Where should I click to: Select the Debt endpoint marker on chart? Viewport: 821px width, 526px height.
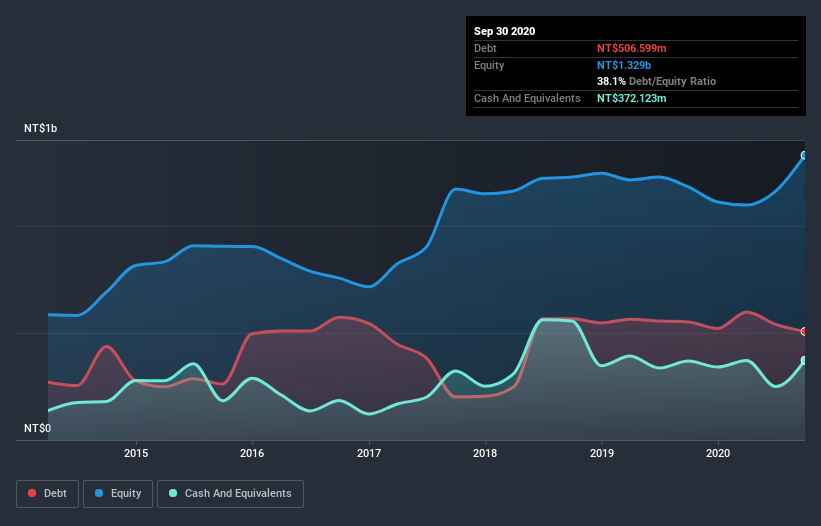click(x=804, y=331)
